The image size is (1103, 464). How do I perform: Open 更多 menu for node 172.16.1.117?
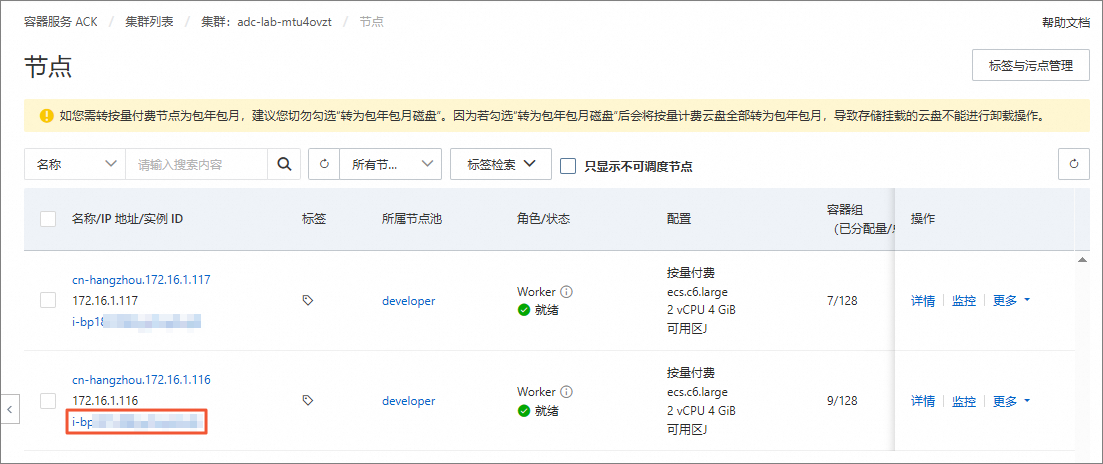1012,301
